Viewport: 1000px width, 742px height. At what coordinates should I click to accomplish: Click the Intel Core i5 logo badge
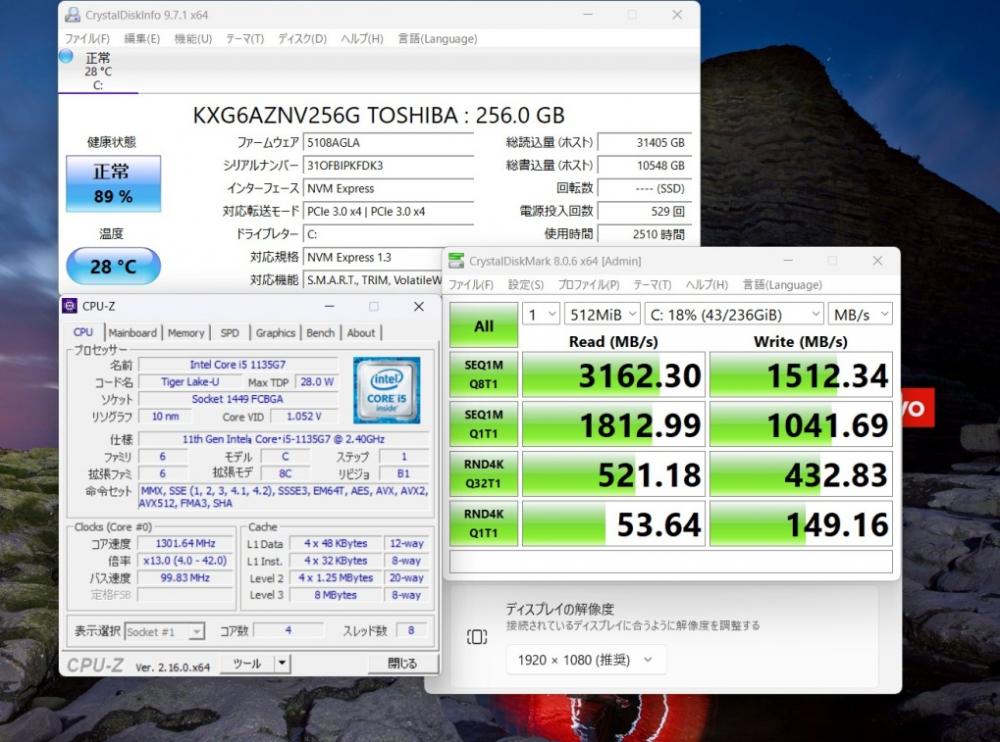click(x=386, y=390)
